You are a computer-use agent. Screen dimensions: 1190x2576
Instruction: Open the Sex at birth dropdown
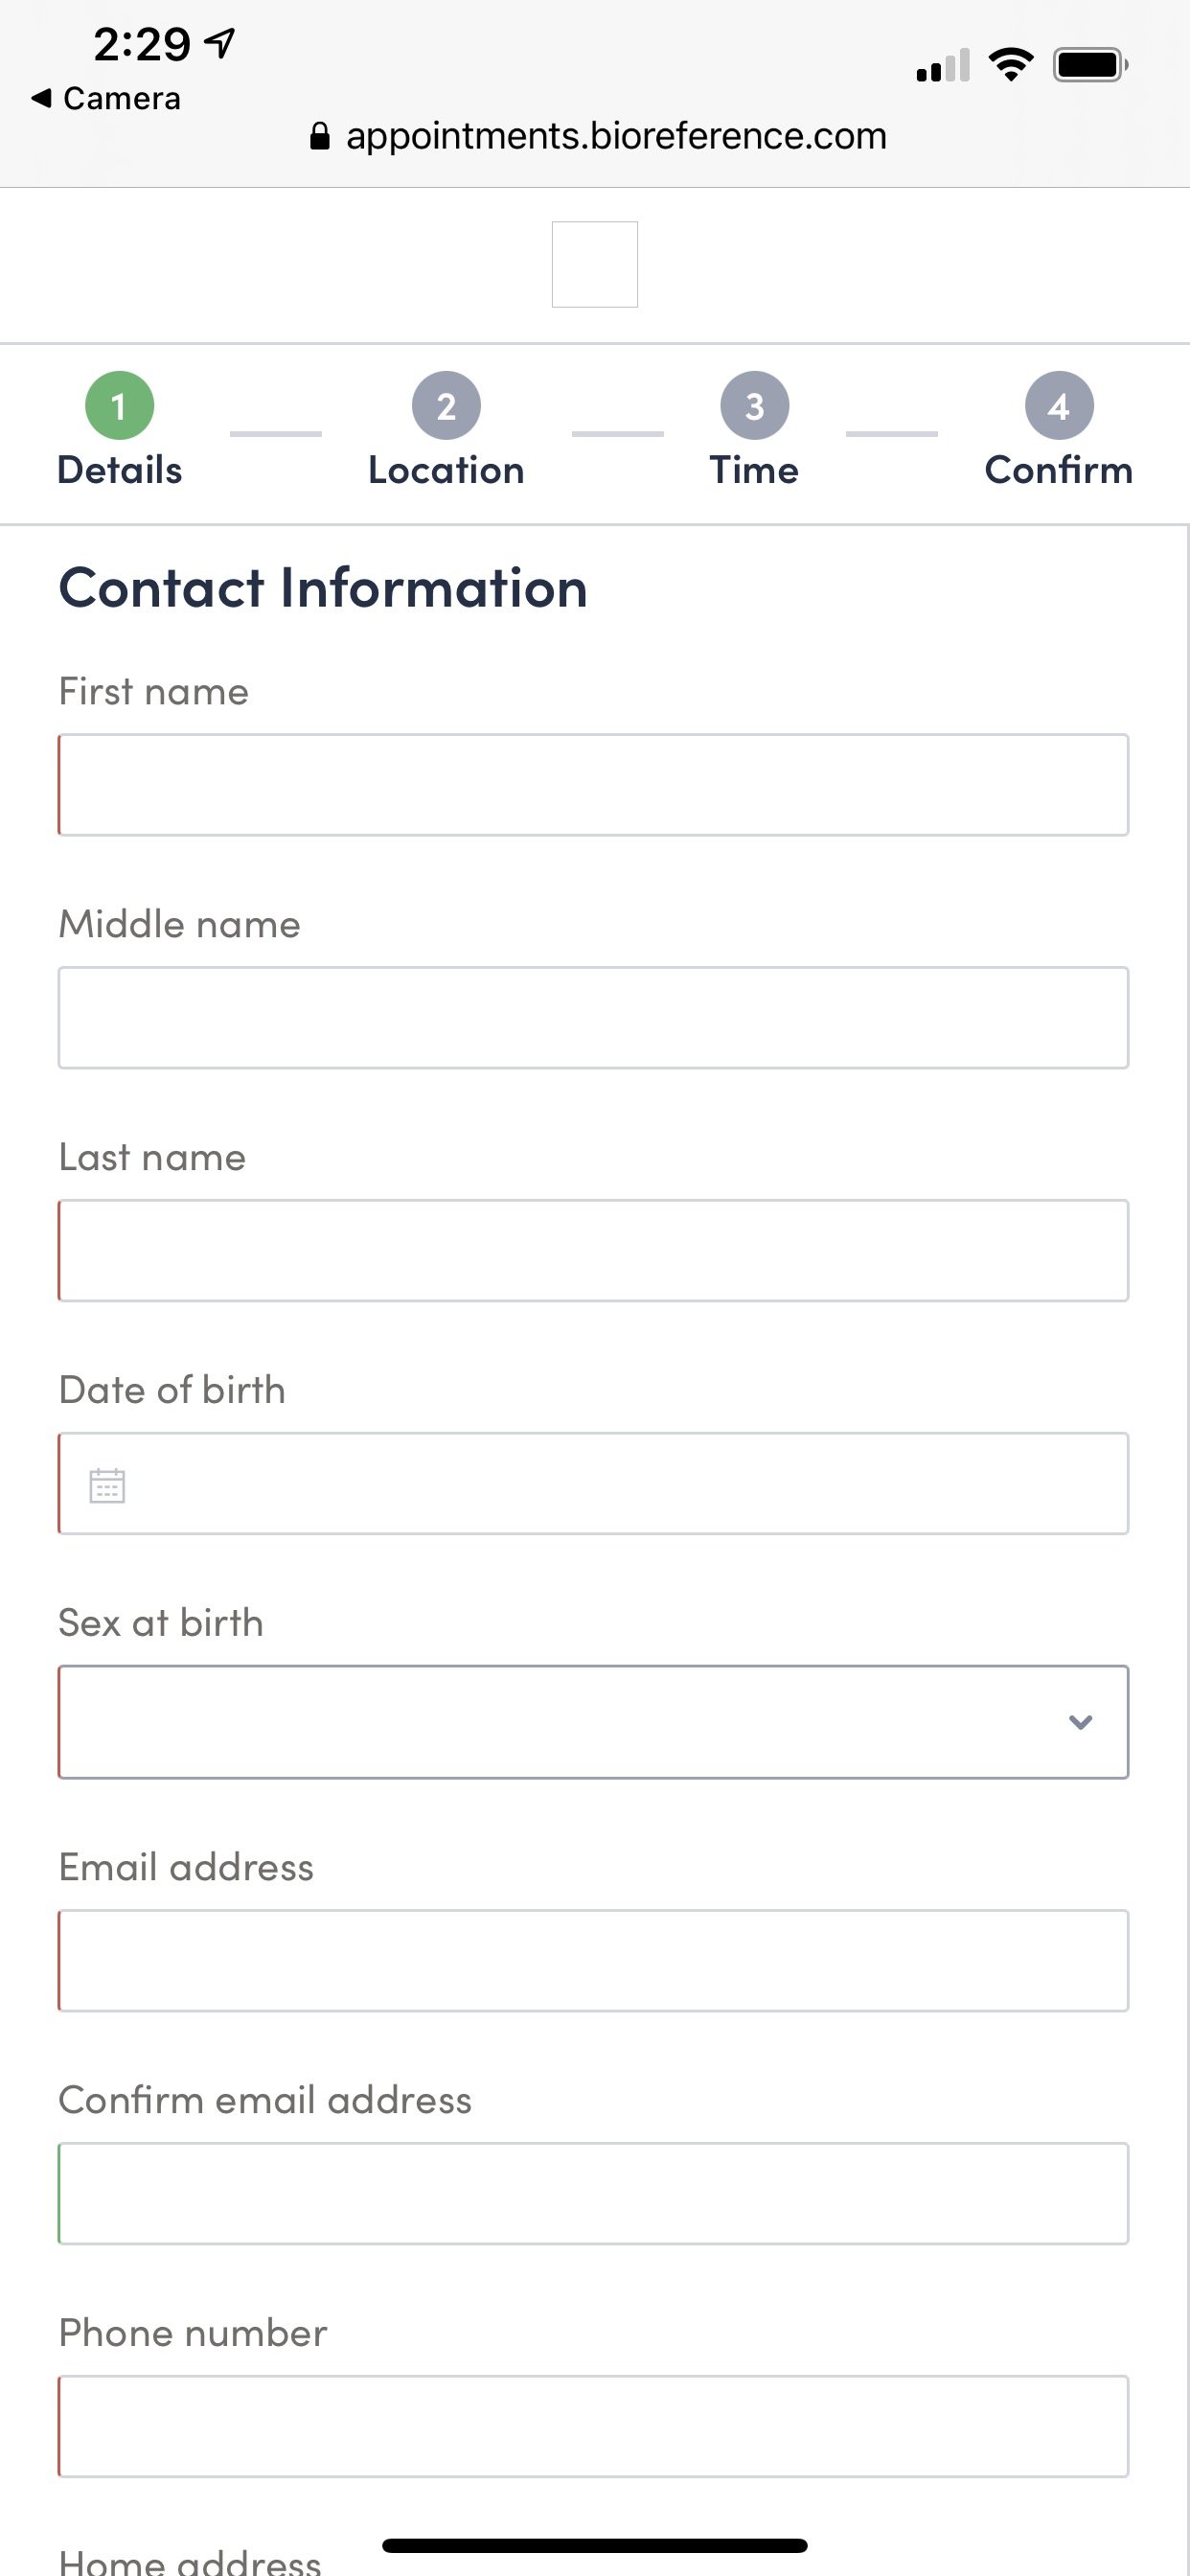coord(593,1721)
